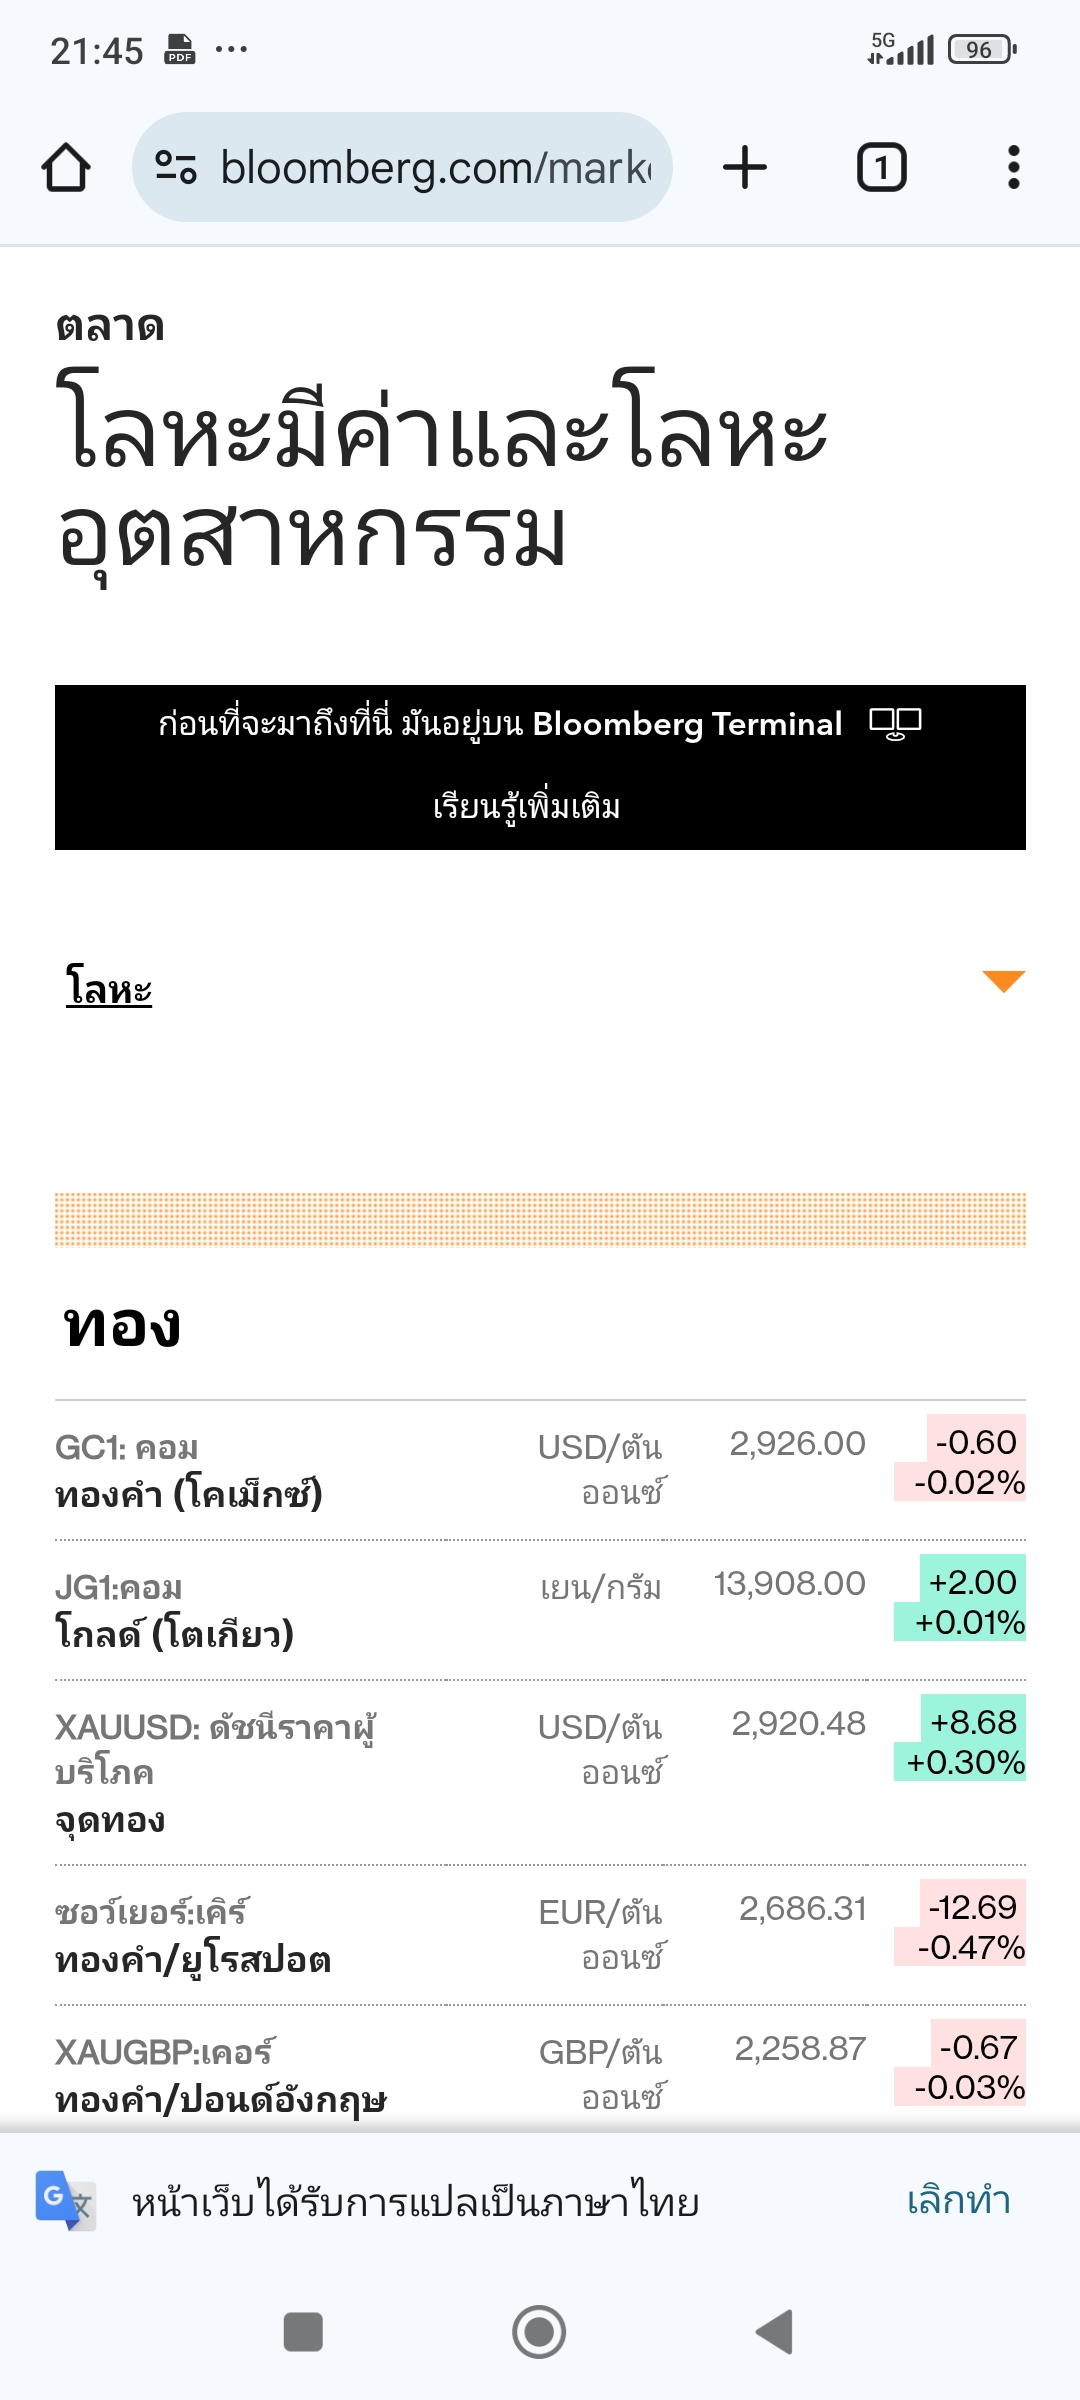Screen dimensions: 1080x2400
Task: Open site settings icon in address bar
Action: pos(176,167)
